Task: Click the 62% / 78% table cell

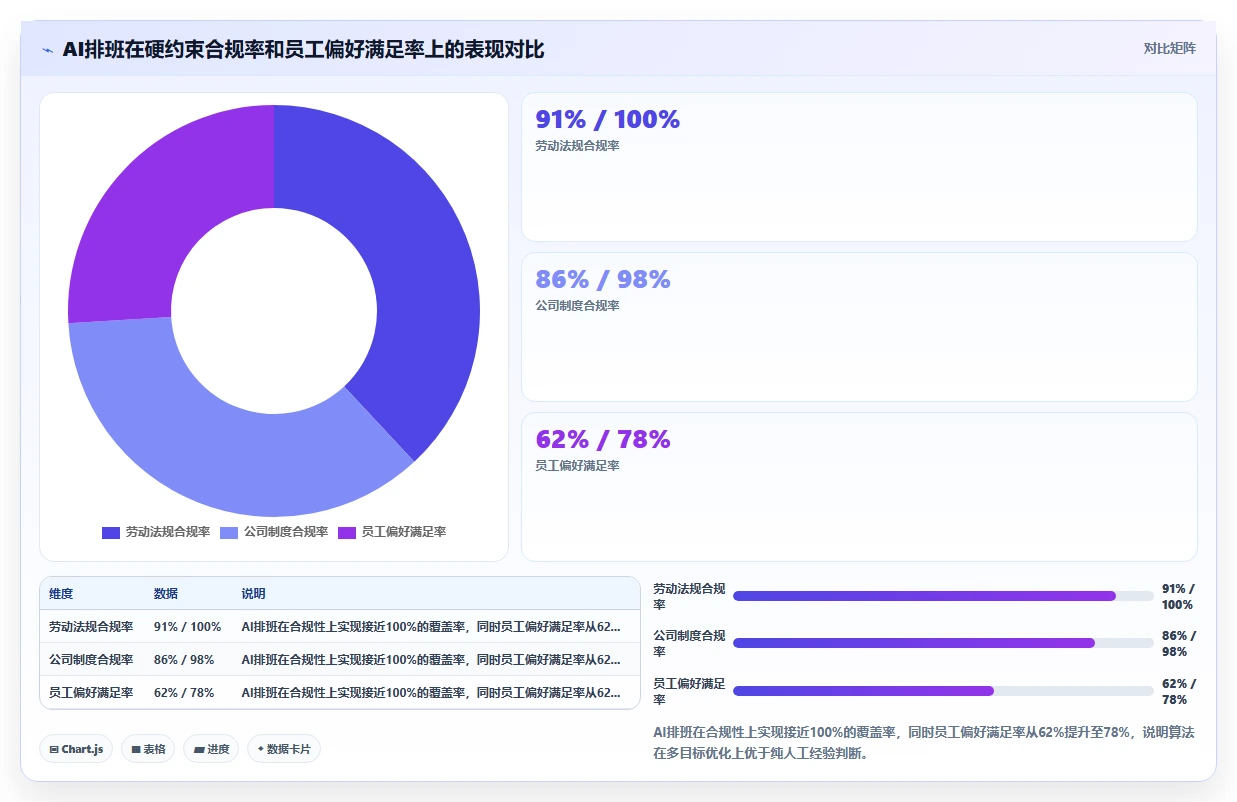Action: pos(184,692)
